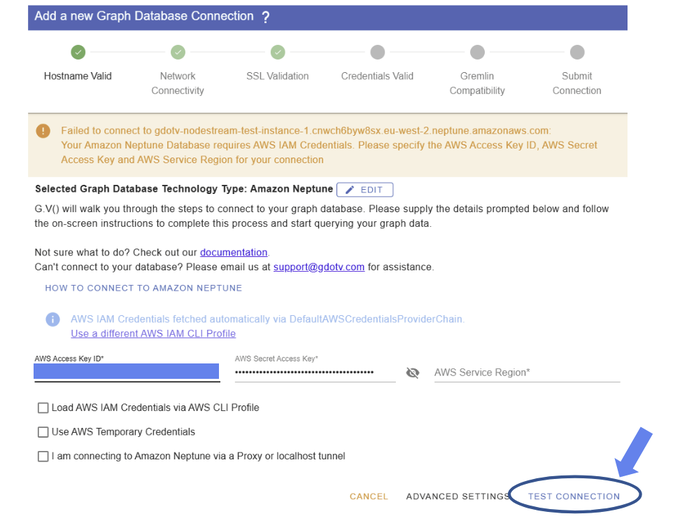The width and height of the screenshot is (680, 521).
Task: Click the Test Connection button
Action: [574, 496]
